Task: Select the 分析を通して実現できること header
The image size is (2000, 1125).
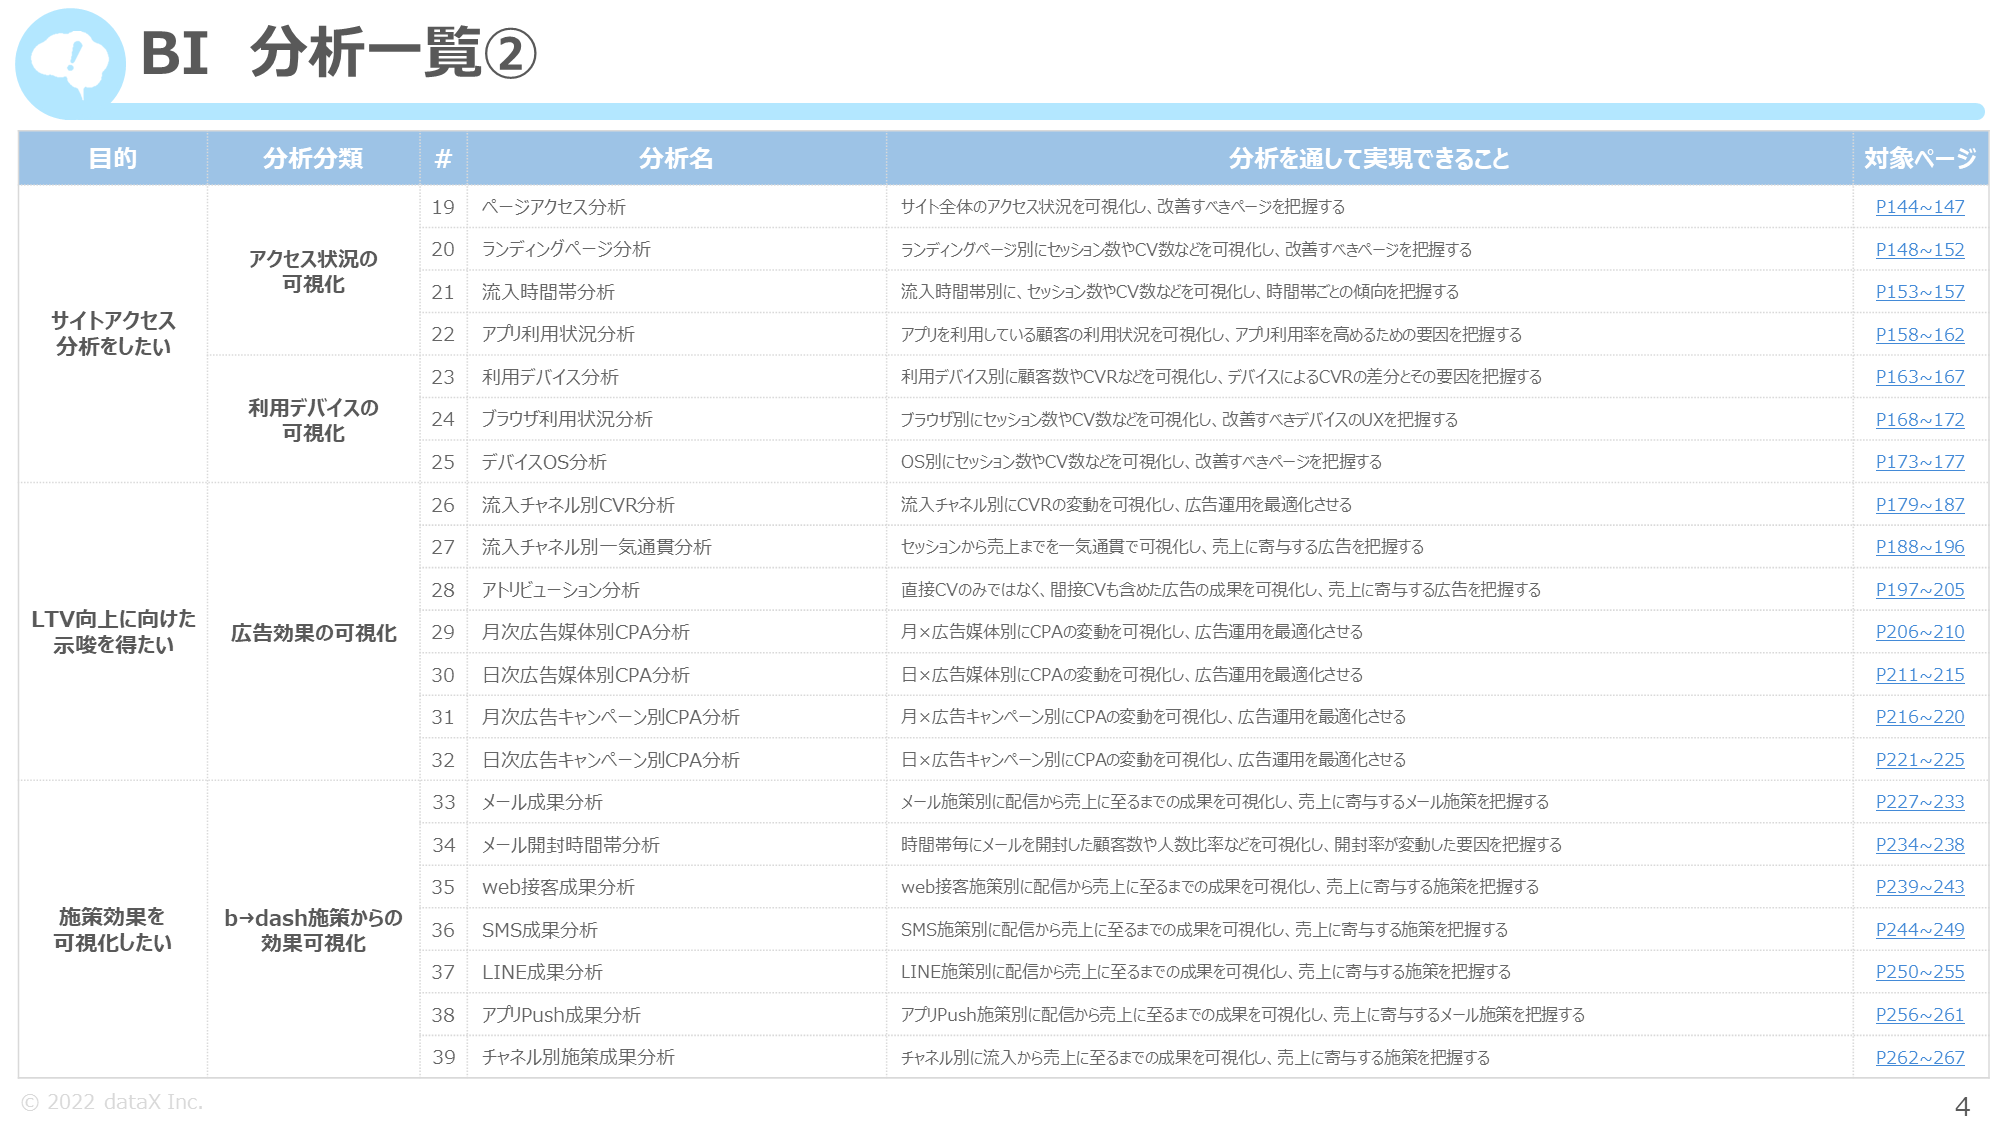Action: 1369,158
